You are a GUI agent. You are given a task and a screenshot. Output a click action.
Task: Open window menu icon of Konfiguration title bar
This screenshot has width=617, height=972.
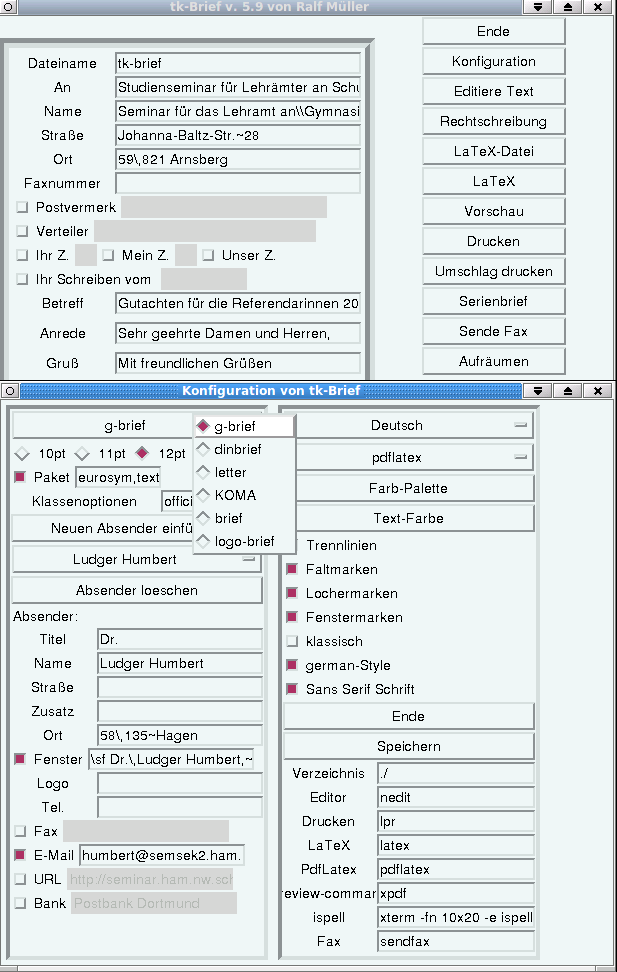9,391
